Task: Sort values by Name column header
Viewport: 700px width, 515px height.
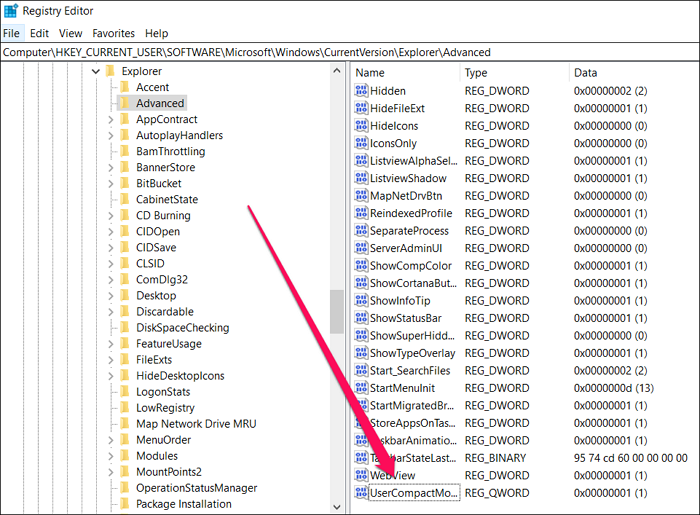Action: (x=405, y=73)
